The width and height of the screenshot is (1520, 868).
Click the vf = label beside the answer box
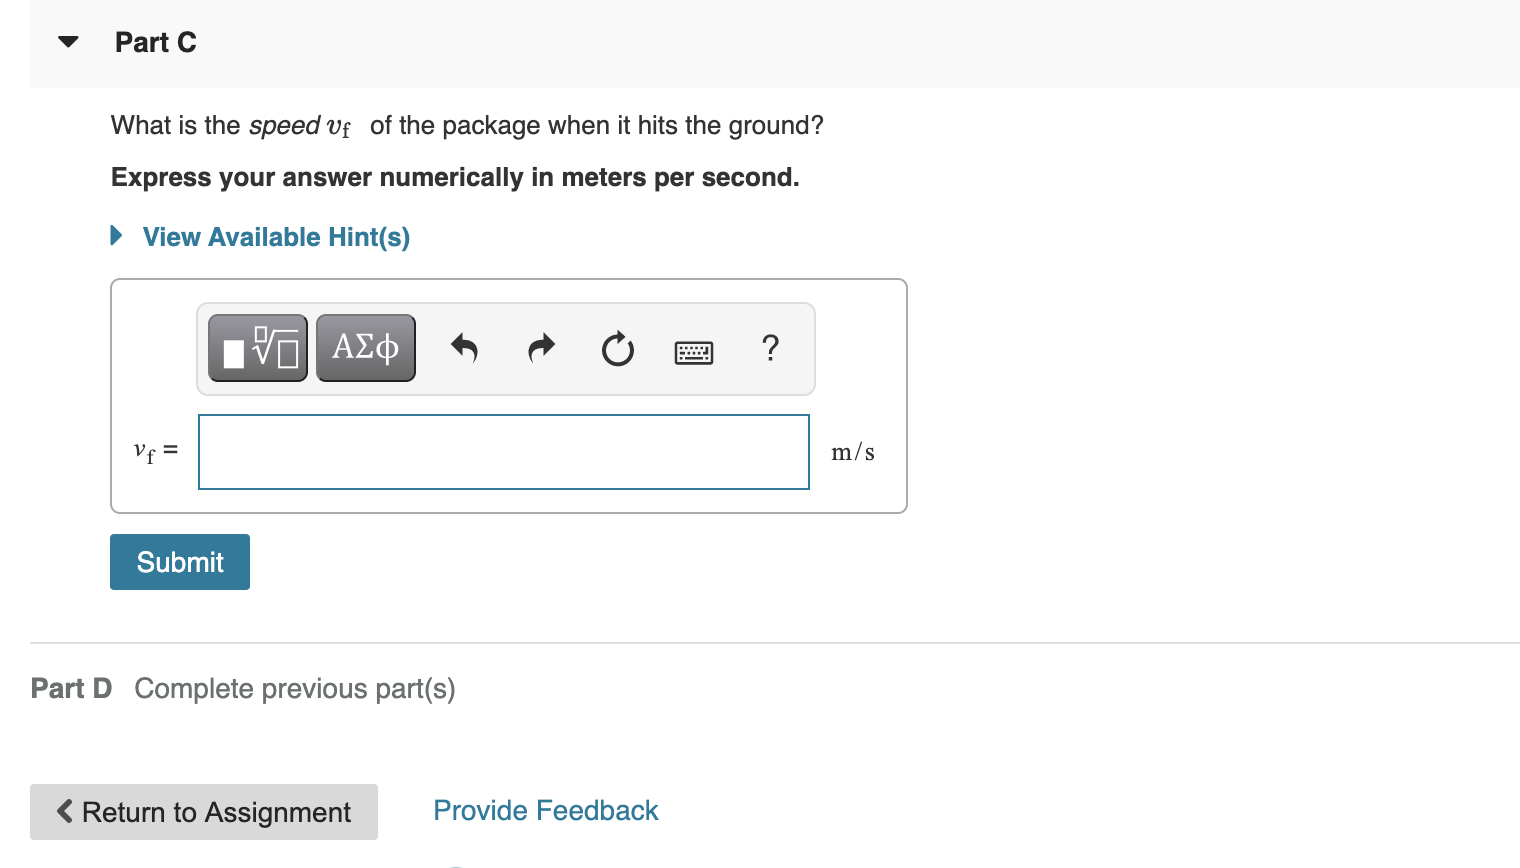coord(155,450)
